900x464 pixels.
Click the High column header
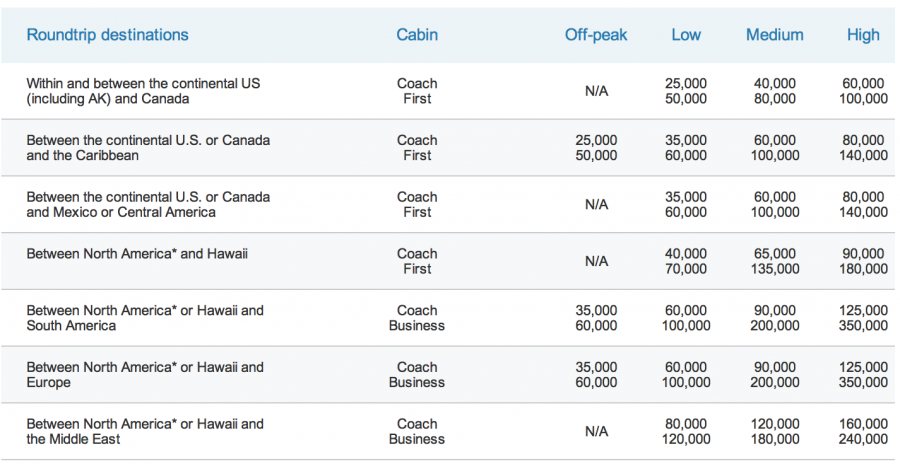coord(863,35)
